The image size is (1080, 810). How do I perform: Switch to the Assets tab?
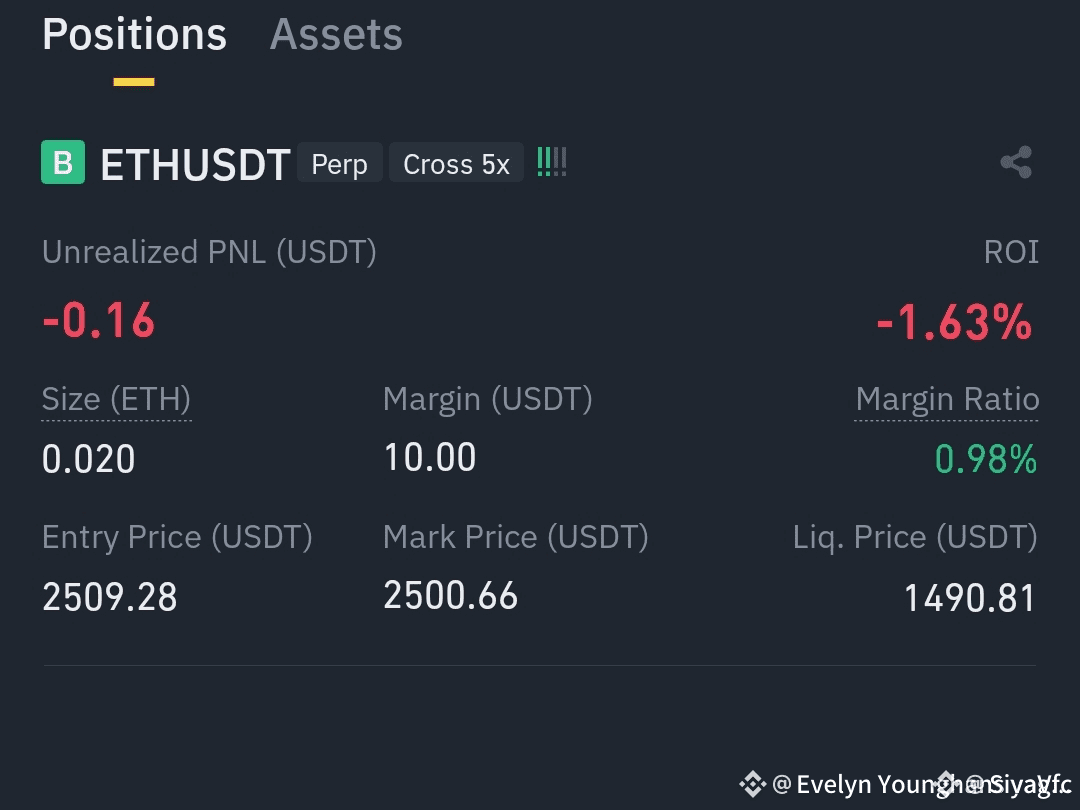coord(336,34)
